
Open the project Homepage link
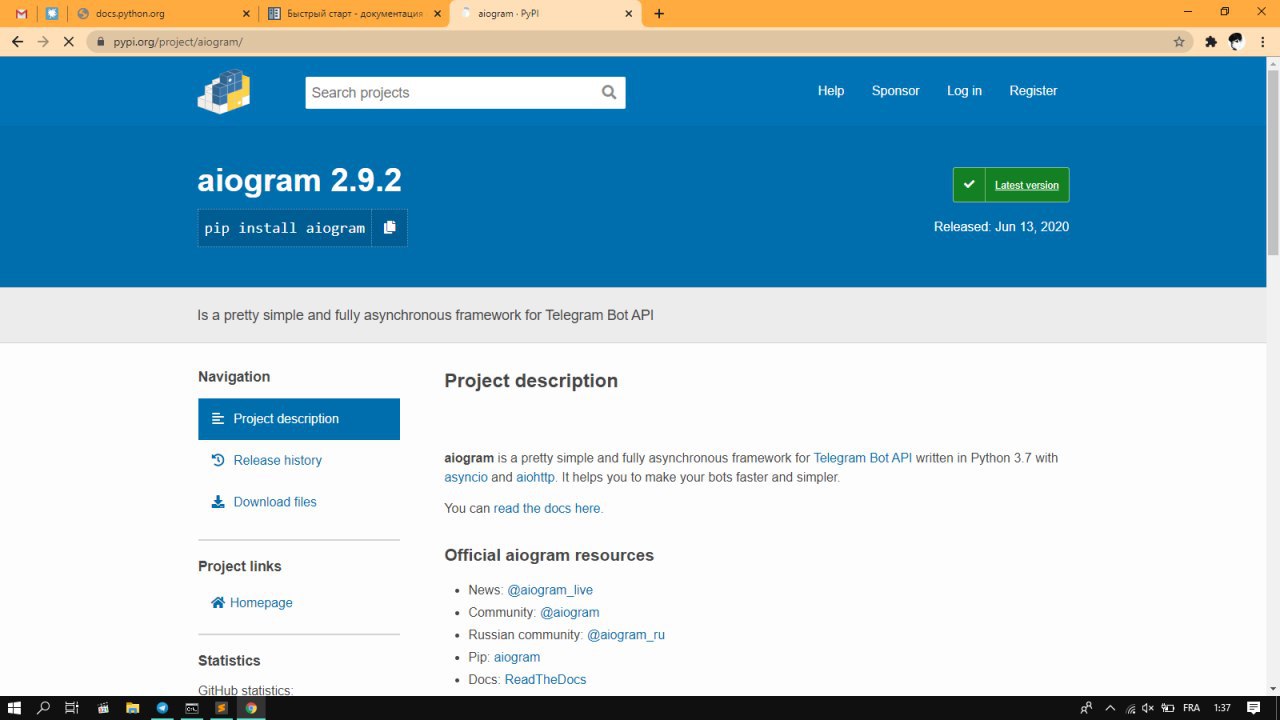click(252, 603)
